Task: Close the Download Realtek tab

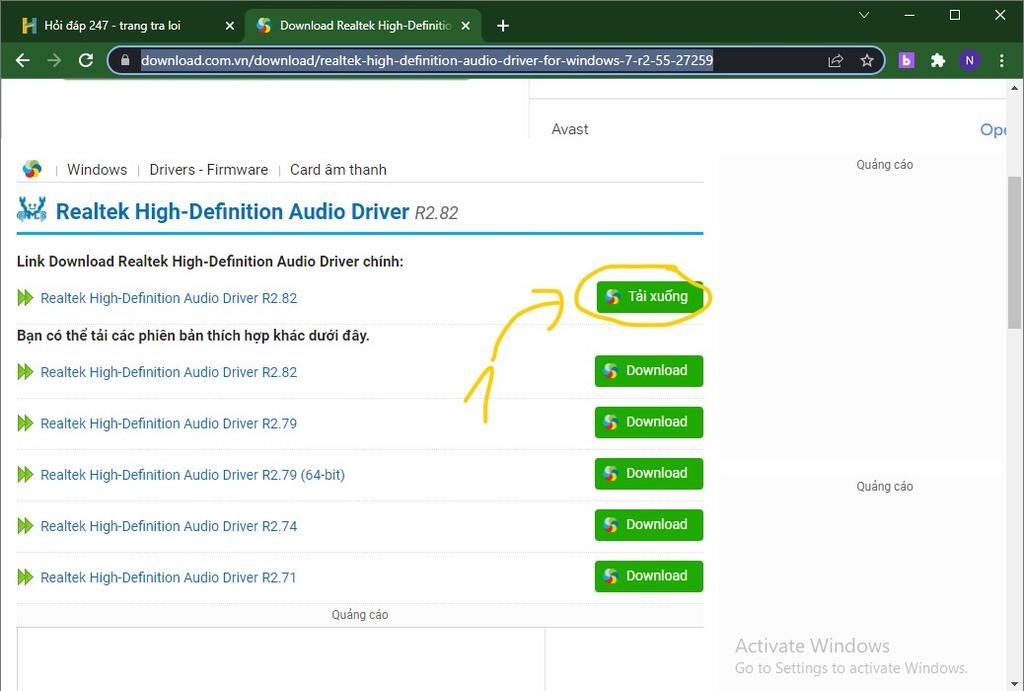Action: 465,25
